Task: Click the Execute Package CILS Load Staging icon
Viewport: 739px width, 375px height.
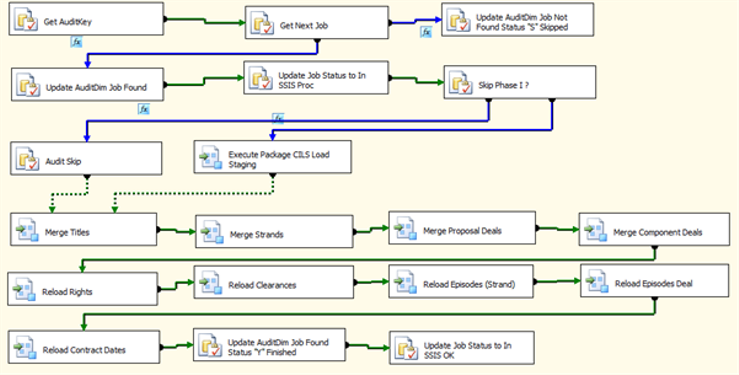Action: (211, 158)
